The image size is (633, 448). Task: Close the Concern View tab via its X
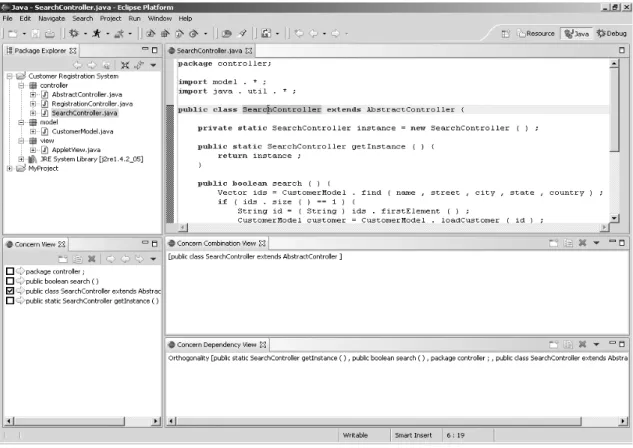pyautogui.click(x=61, y=244)
